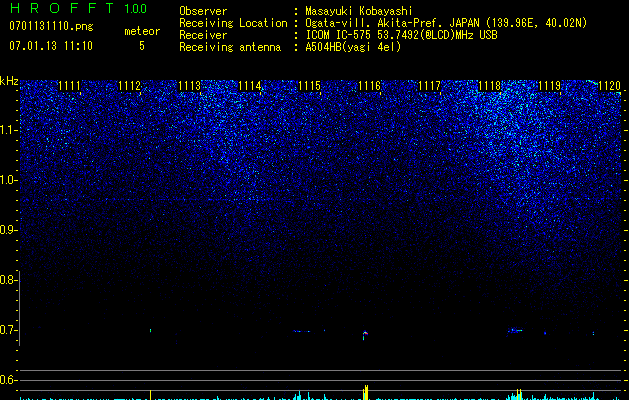
Task: Click the small green echo dot after 1112
Action: [x=150, y=331]
